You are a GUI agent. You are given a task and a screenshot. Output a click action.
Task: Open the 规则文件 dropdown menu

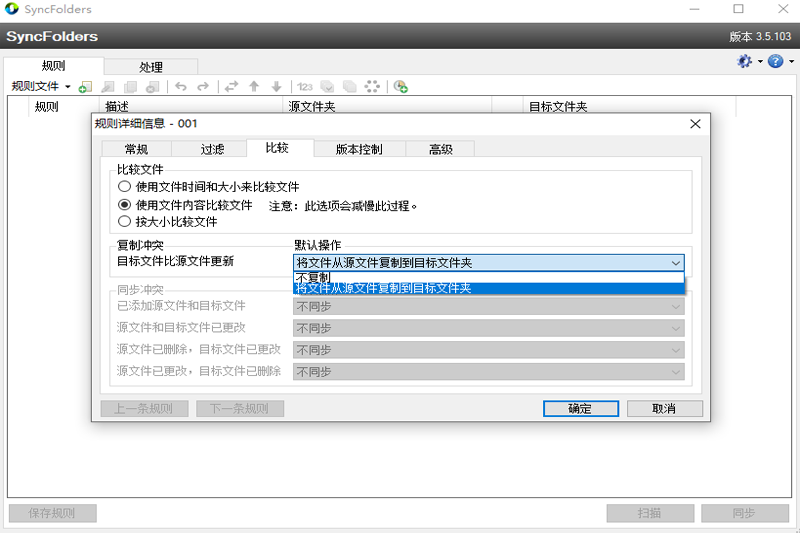[40, 87]
